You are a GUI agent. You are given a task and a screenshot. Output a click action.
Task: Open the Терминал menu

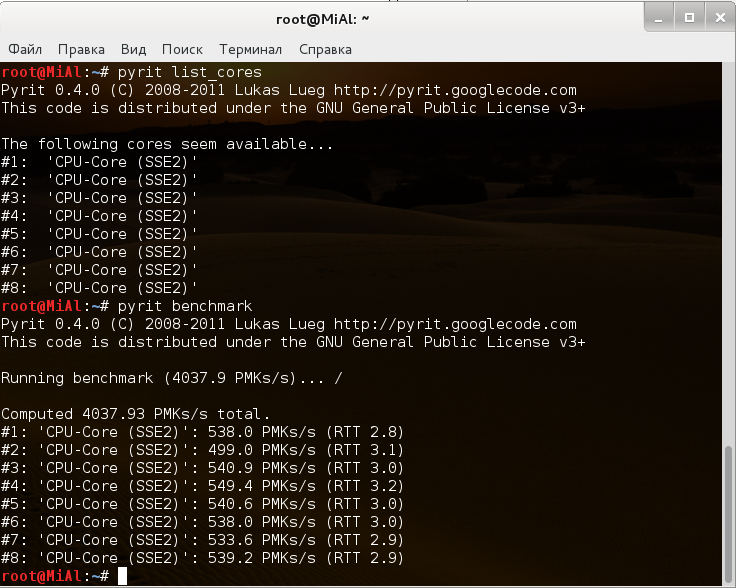[x=251, y=49]
